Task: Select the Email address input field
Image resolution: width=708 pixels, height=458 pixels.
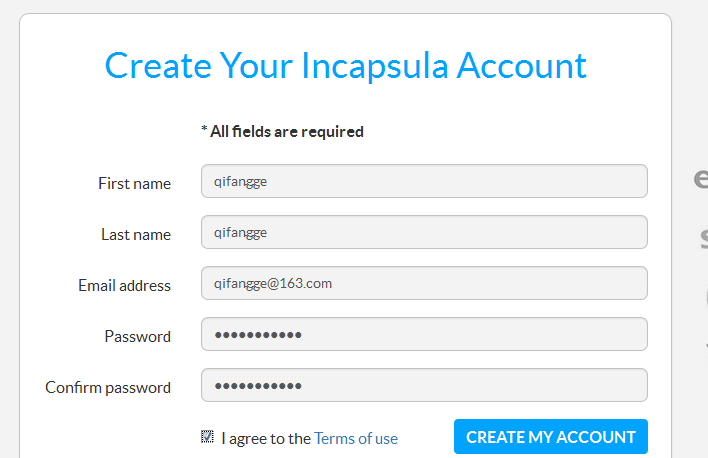Action: (x=424, y=283)
